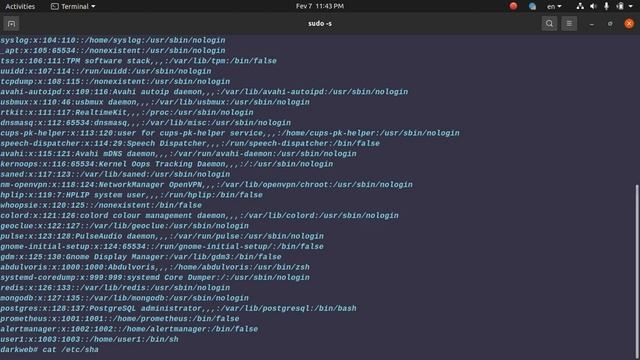The image size is (640, 360).
Task: Click the sudo -s window title
Action: pos(320,24)
